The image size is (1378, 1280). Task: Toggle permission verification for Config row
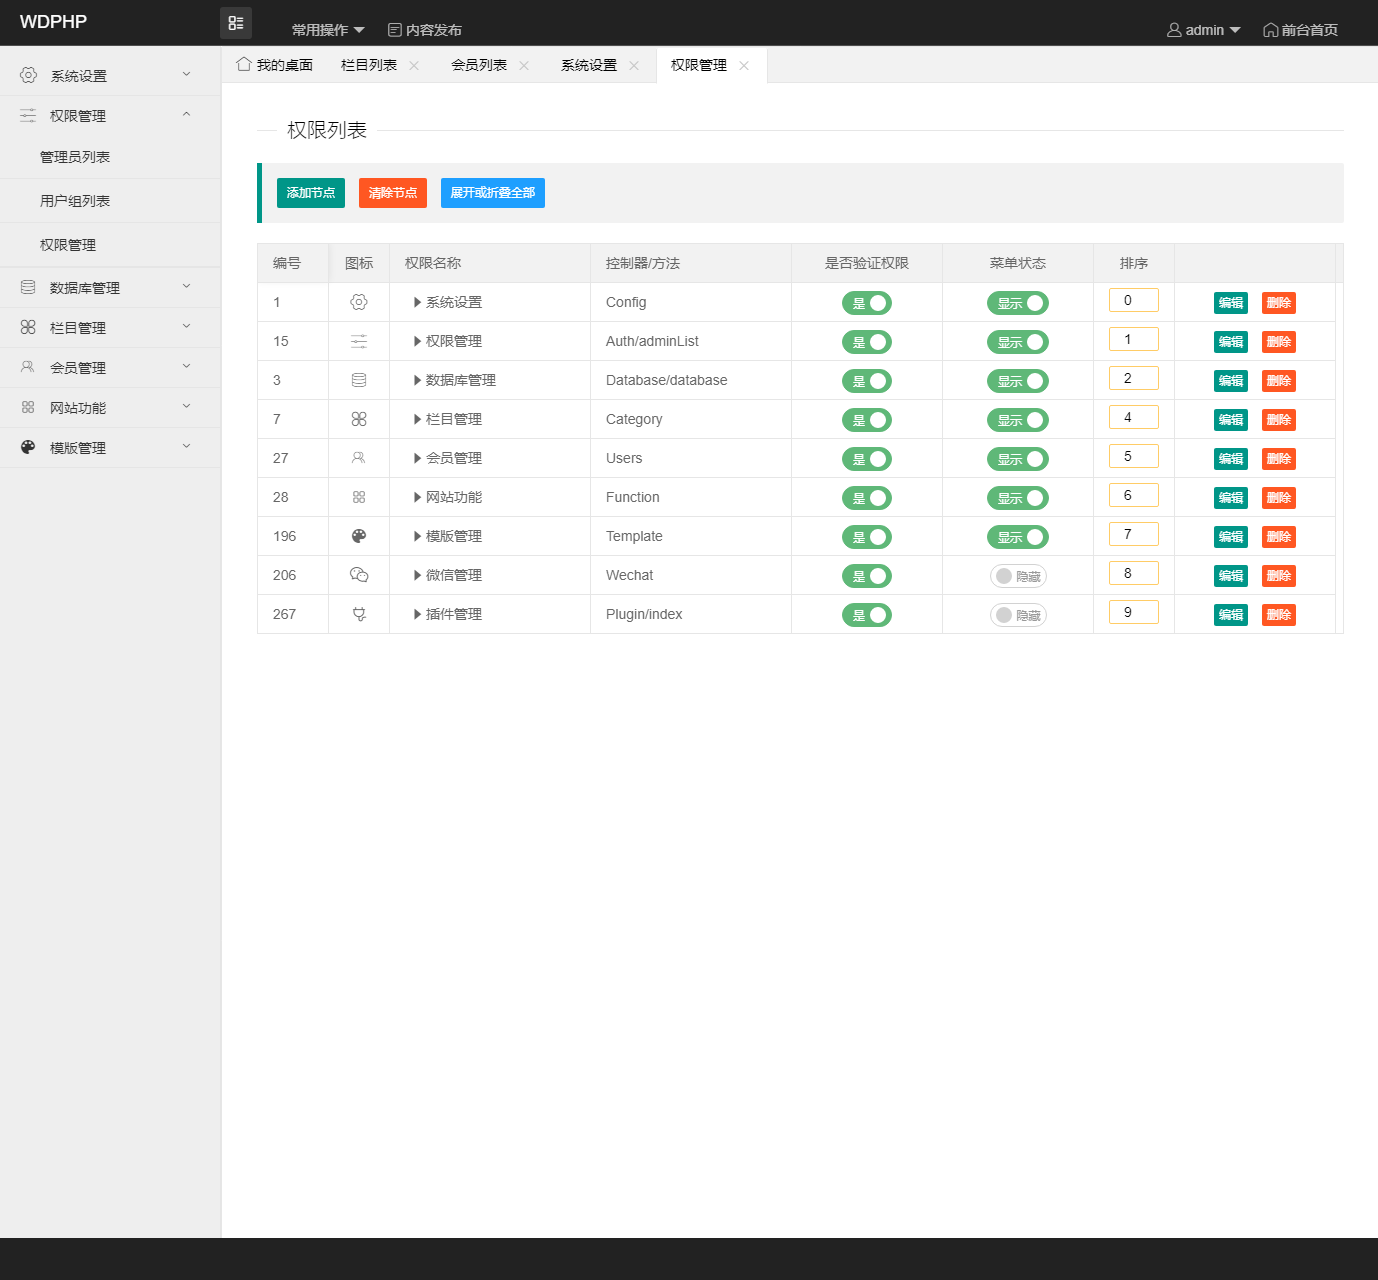867,303
